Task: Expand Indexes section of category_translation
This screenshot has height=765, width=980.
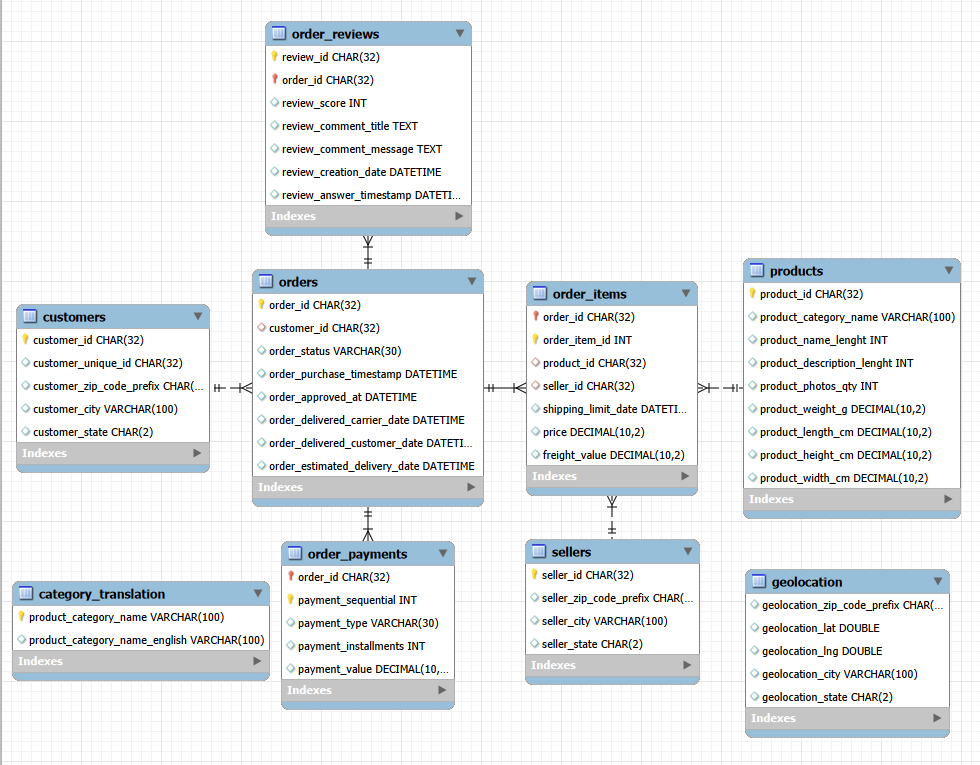Action: pos(257,661)
